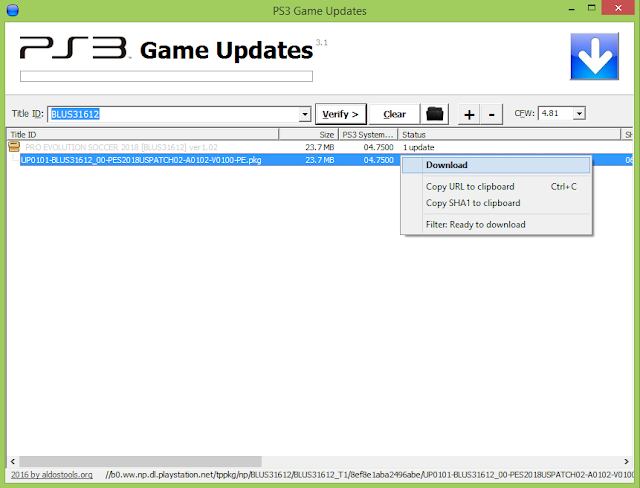Select Copy URL to clipboard
The image size is (640, 488).
tap(496, 186)
